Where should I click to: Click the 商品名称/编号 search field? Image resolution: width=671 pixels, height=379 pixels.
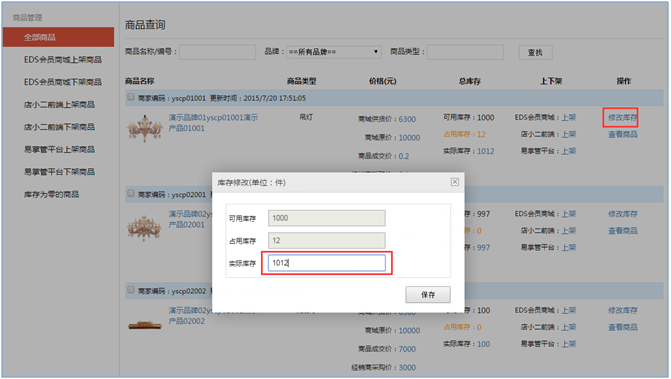[x=217, y=52]
